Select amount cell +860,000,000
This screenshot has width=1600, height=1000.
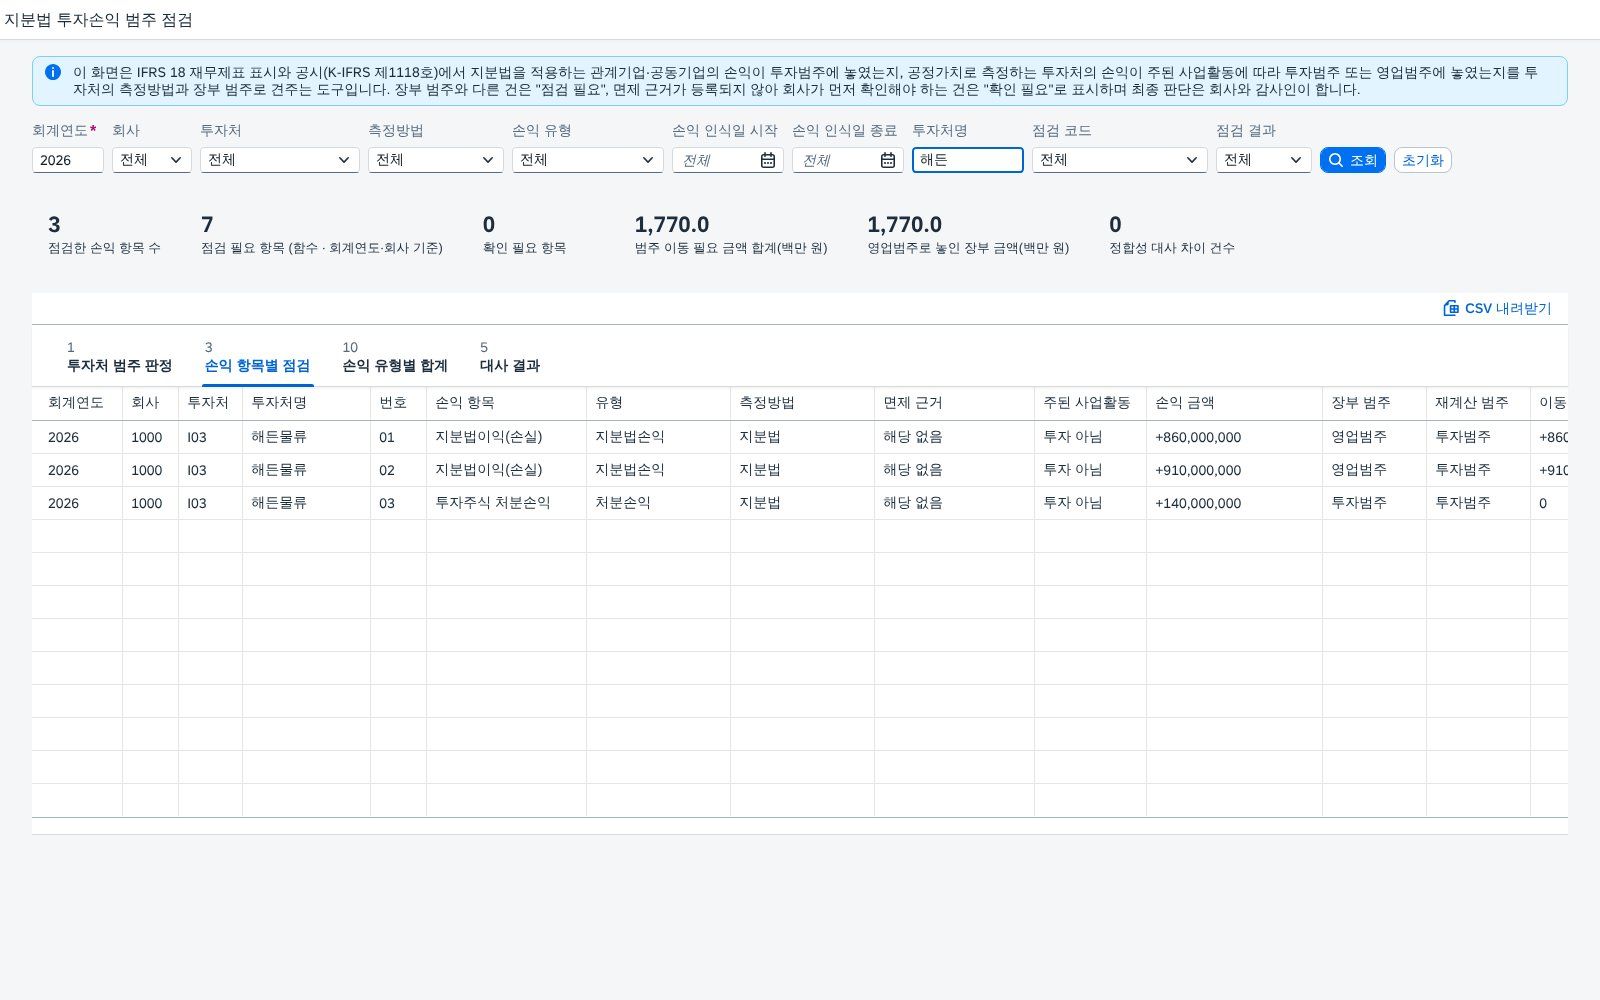pos(1234,437)
